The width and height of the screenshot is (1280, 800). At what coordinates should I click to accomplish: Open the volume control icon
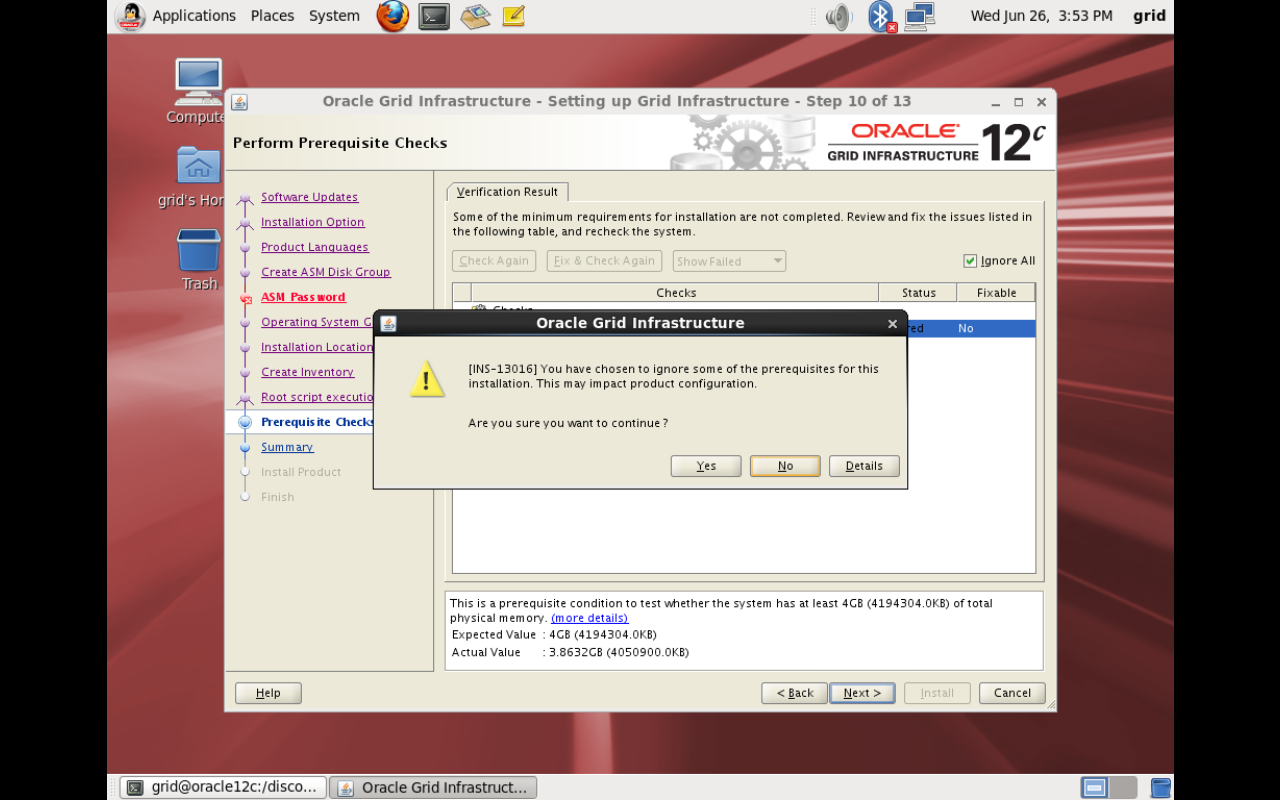839,16
